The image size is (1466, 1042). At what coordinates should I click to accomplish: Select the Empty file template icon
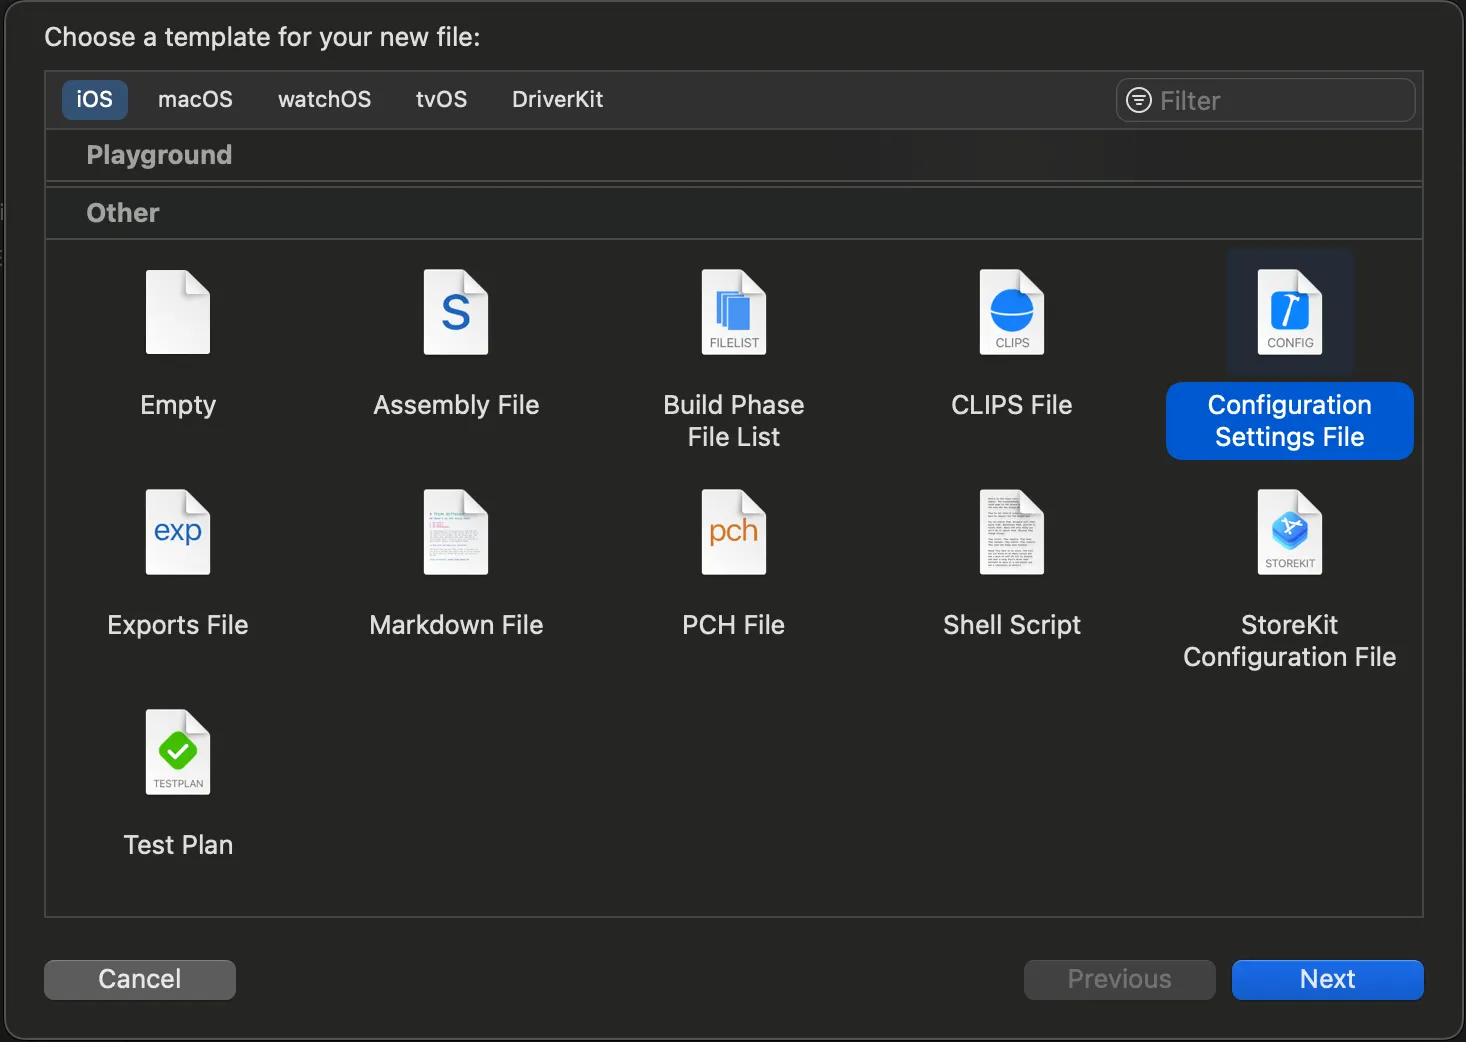point(178,312)
